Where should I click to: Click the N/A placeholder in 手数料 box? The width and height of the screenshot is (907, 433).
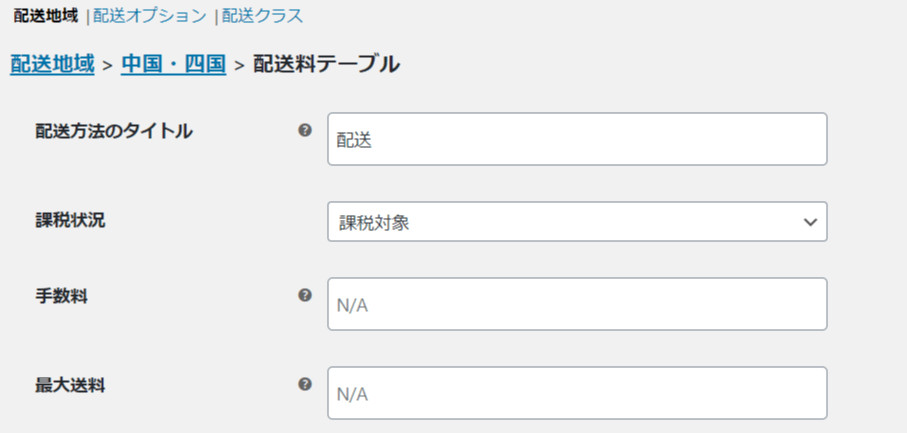pos(352,306)
